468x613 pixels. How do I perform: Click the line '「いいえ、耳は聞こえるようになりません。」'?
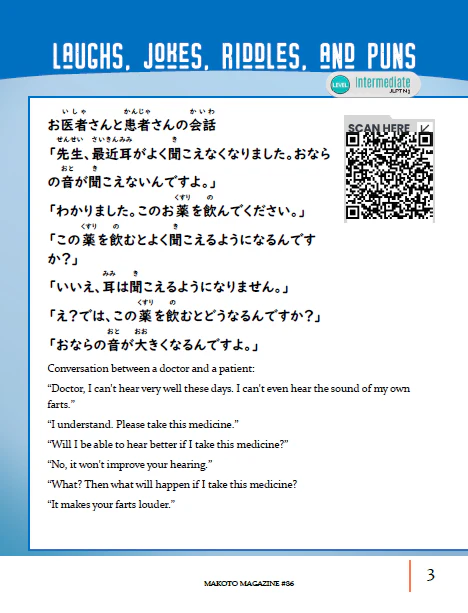168,287
